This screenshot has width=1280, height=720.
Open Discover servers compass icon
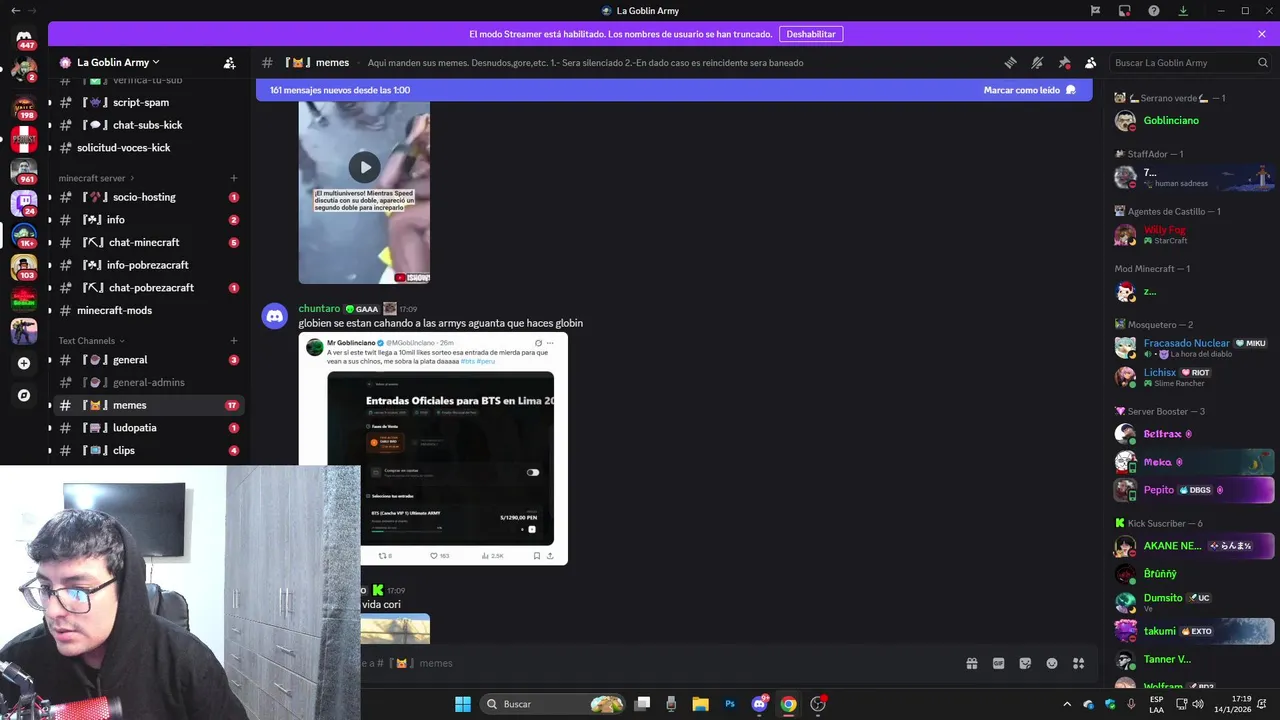24,395
